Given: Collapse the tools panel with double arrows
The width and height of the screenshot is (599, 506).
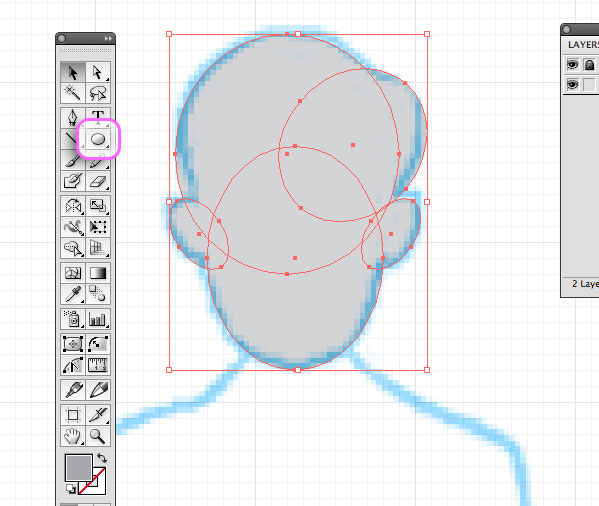Looking at the screenshot, I should point(108,39).
